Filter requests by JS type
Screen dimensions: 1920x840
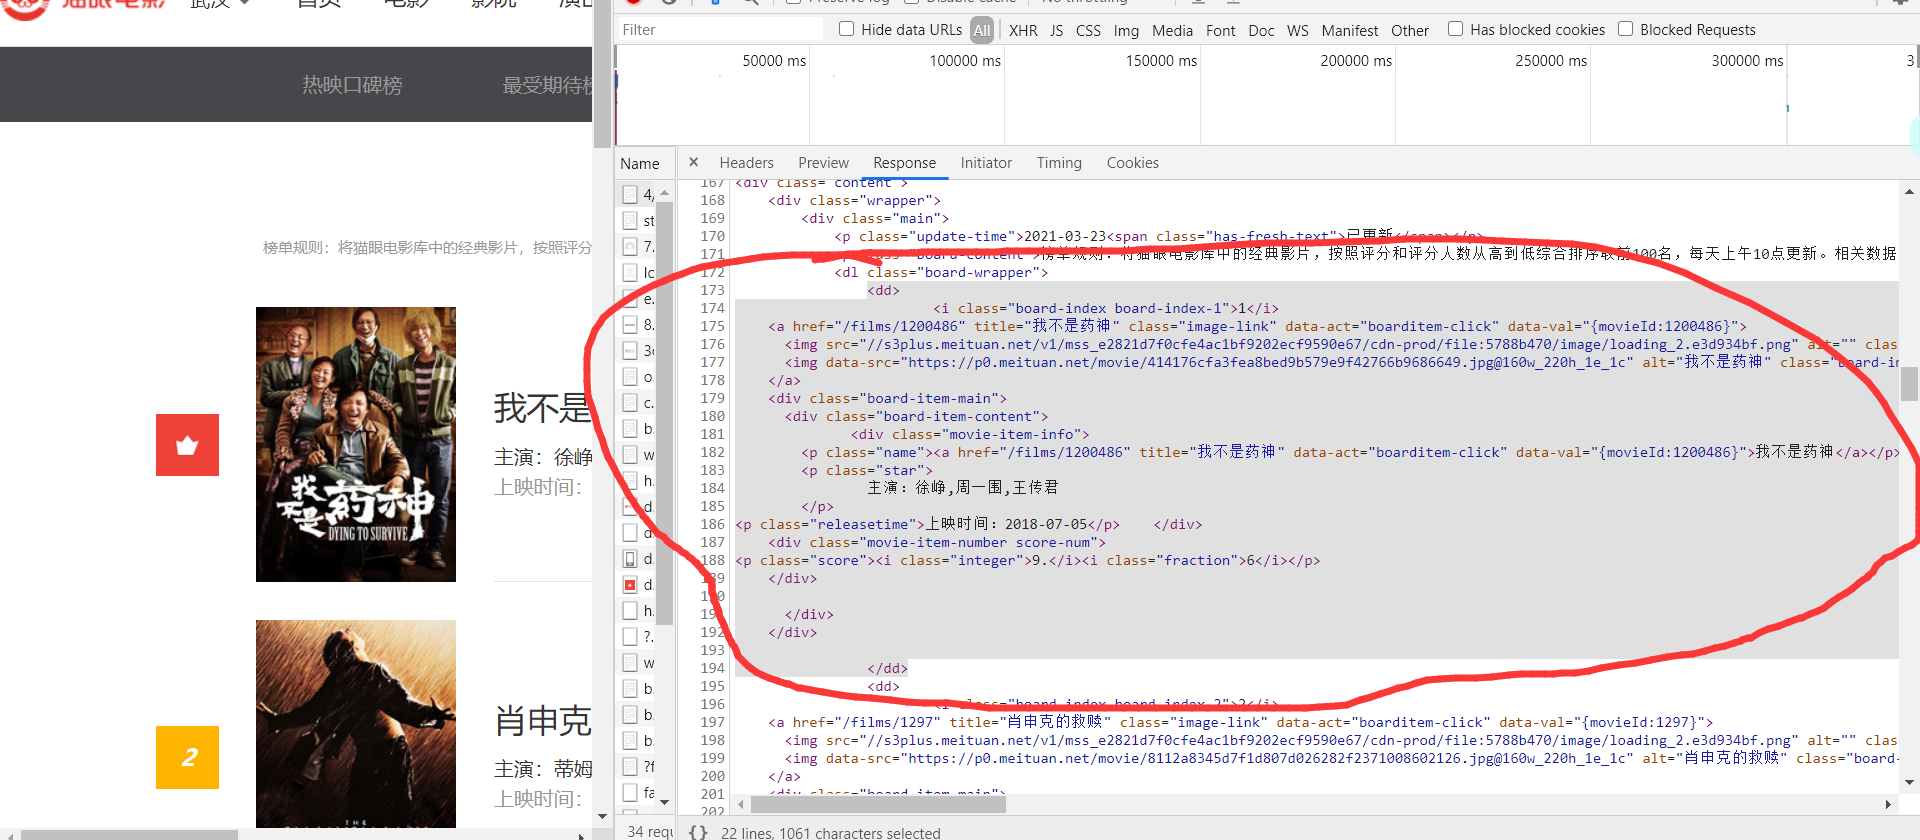(x=1057, y=30)
